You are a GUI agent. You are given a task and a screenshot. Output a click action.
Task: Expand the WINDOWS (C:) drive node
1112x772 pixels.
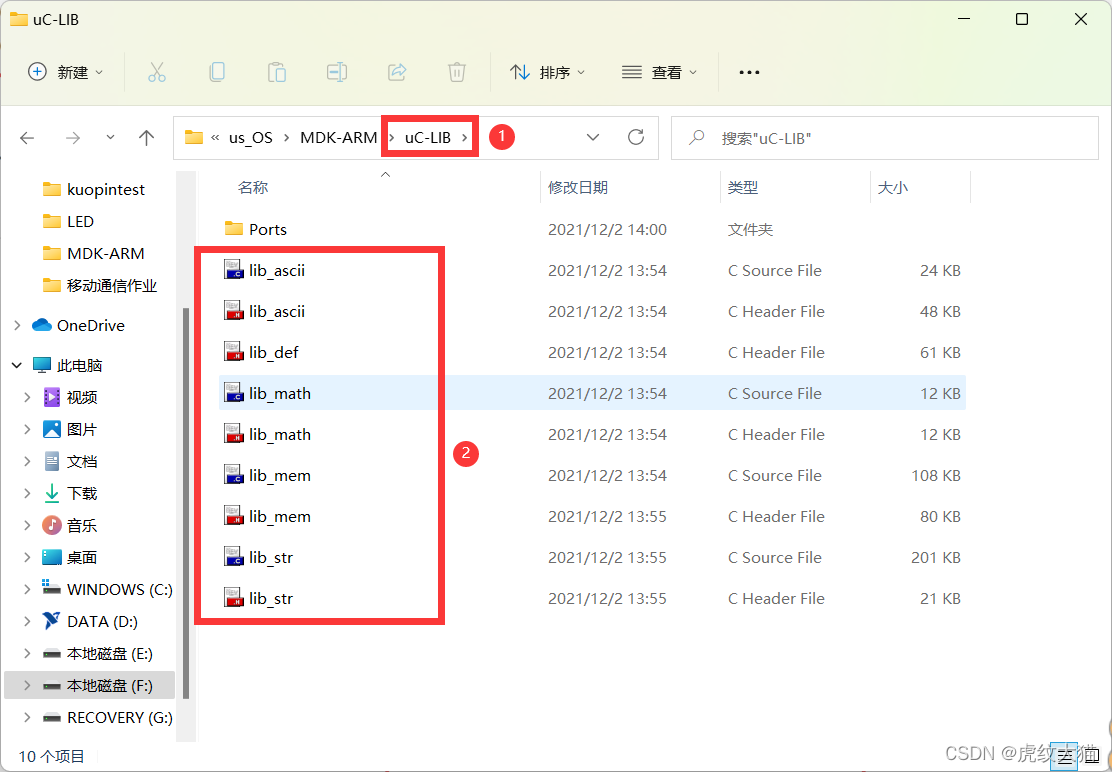(28, 589)
